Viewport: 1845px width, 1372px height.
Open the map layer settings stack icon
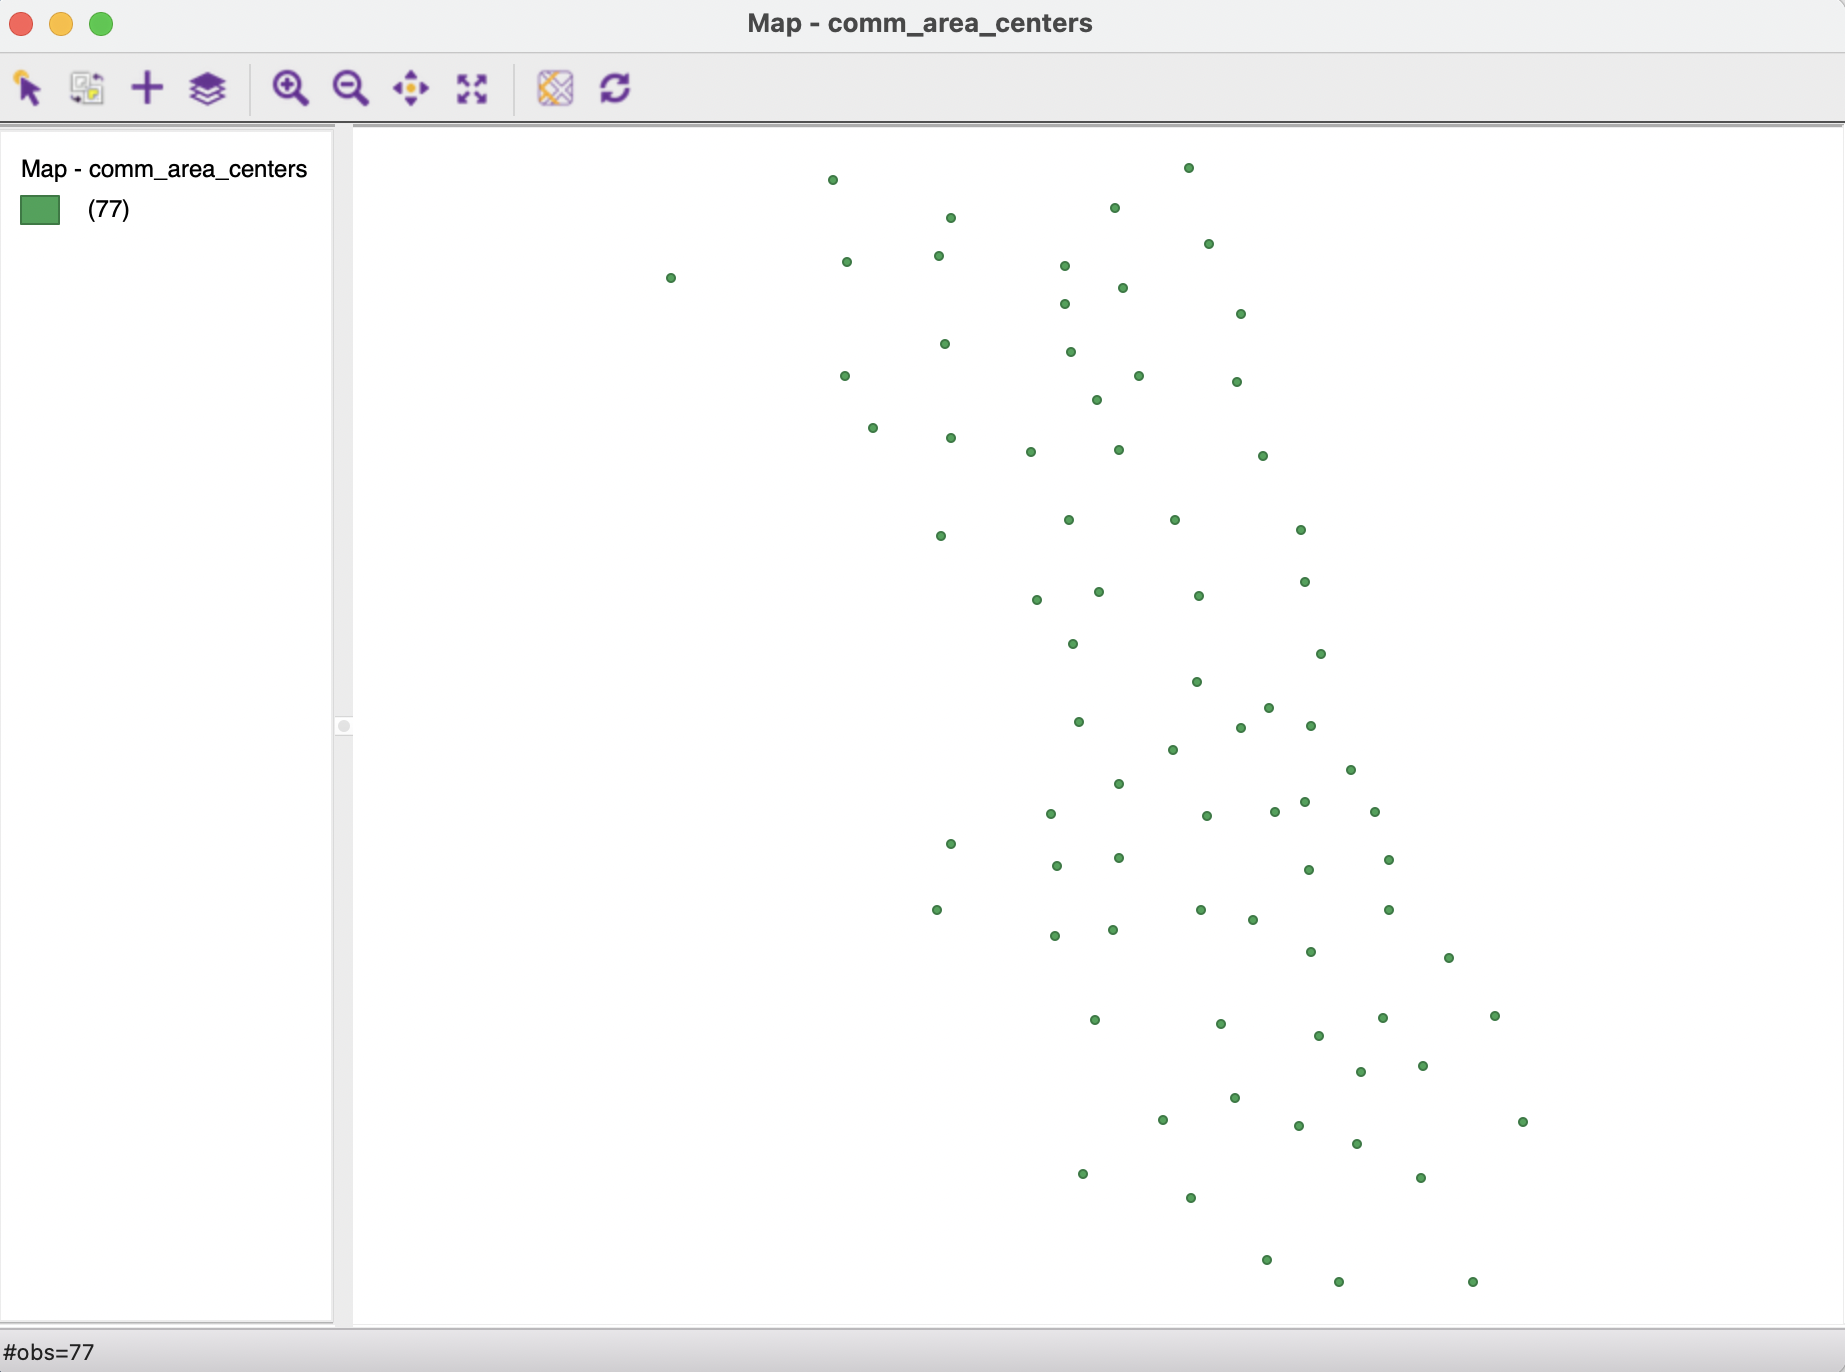[x=207, y=88]
